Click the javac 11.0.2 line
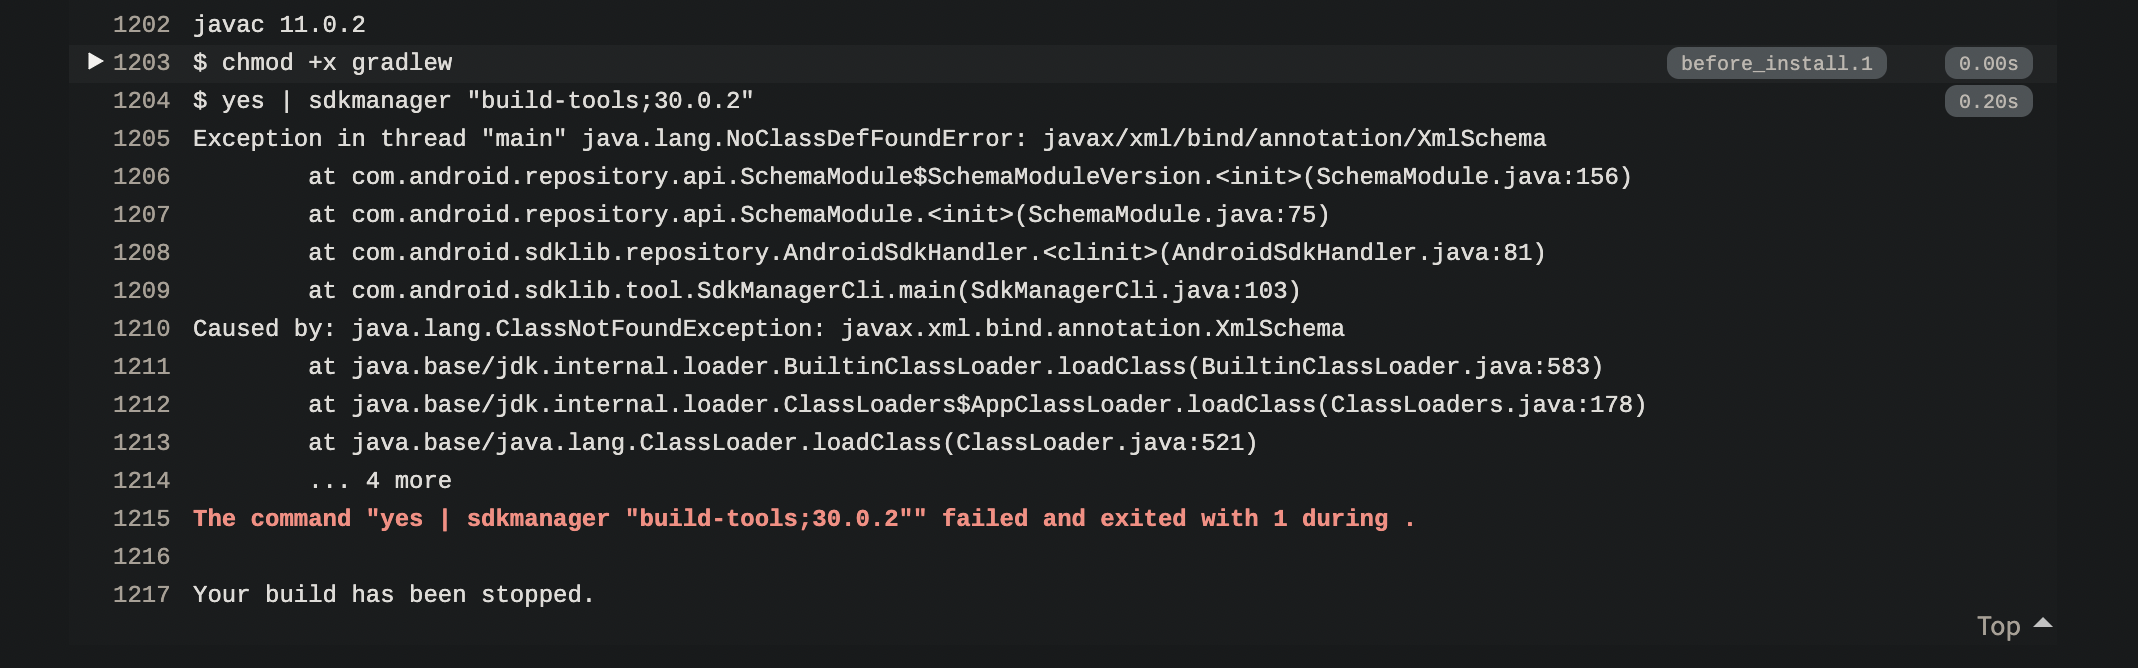The image size is (2138, 668). coord(279,25)
